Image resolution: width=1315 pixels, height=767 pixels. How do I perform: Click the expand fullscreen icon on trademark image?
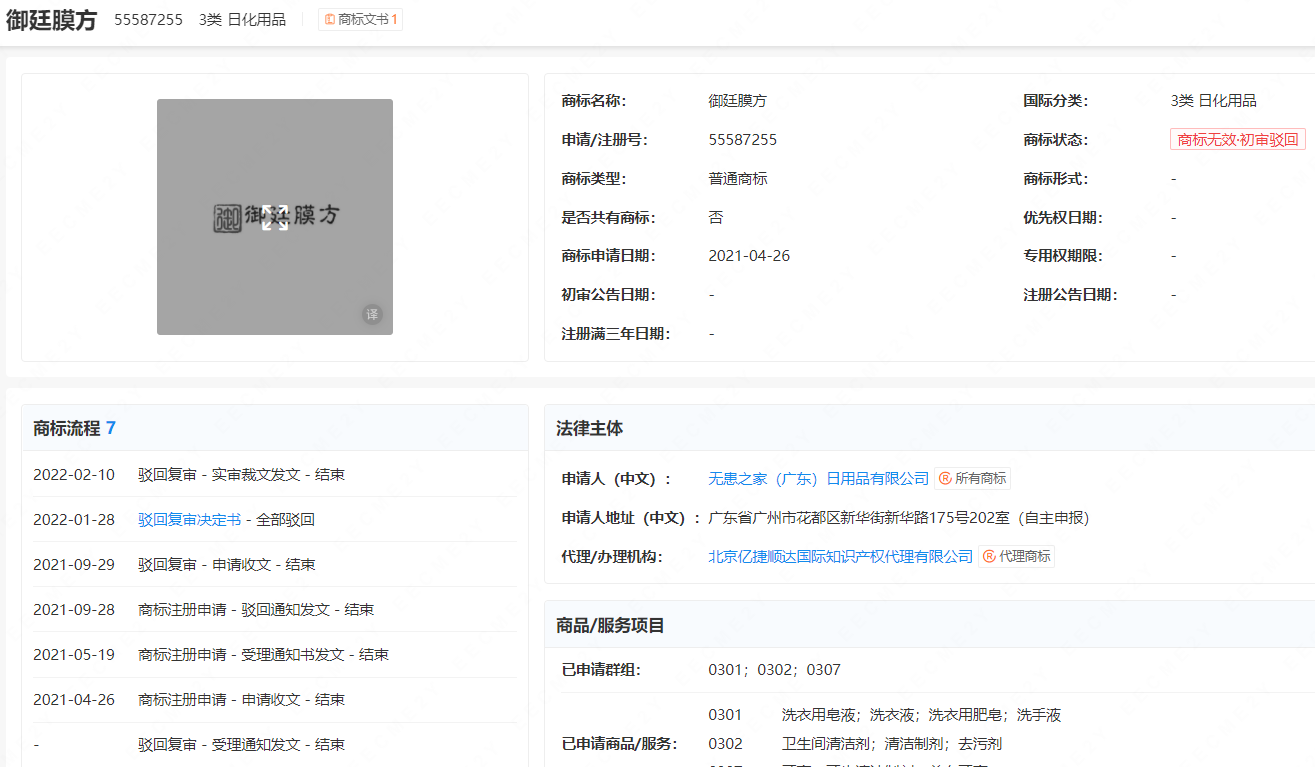[275, 218]
